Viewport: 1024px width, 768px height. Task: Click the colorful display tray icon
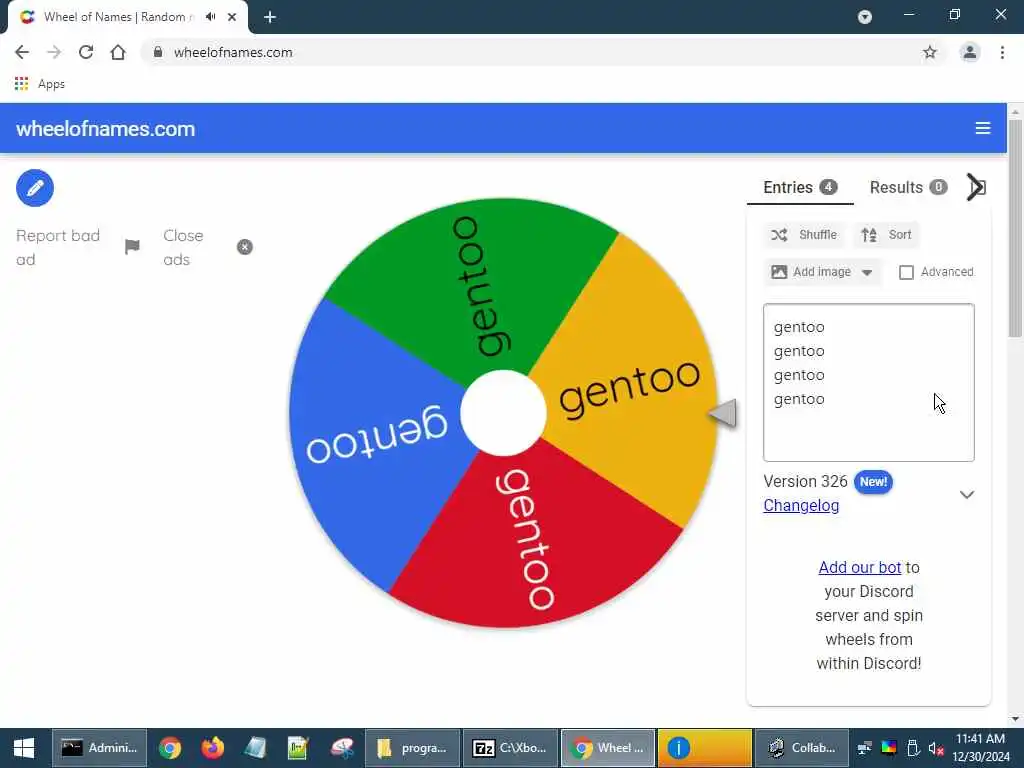click(889, 748)
